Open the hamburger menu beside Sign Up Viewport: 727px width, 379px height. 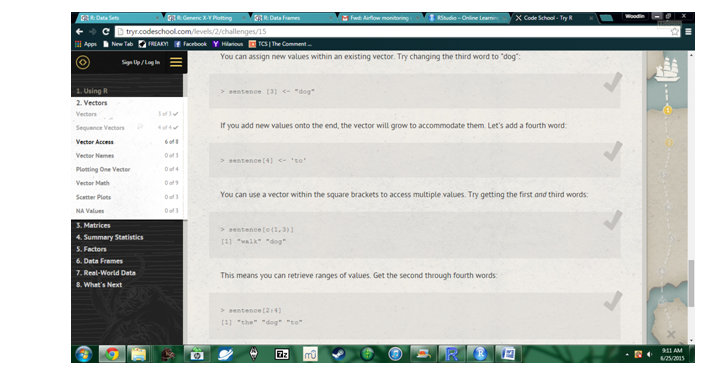[176, 62]
